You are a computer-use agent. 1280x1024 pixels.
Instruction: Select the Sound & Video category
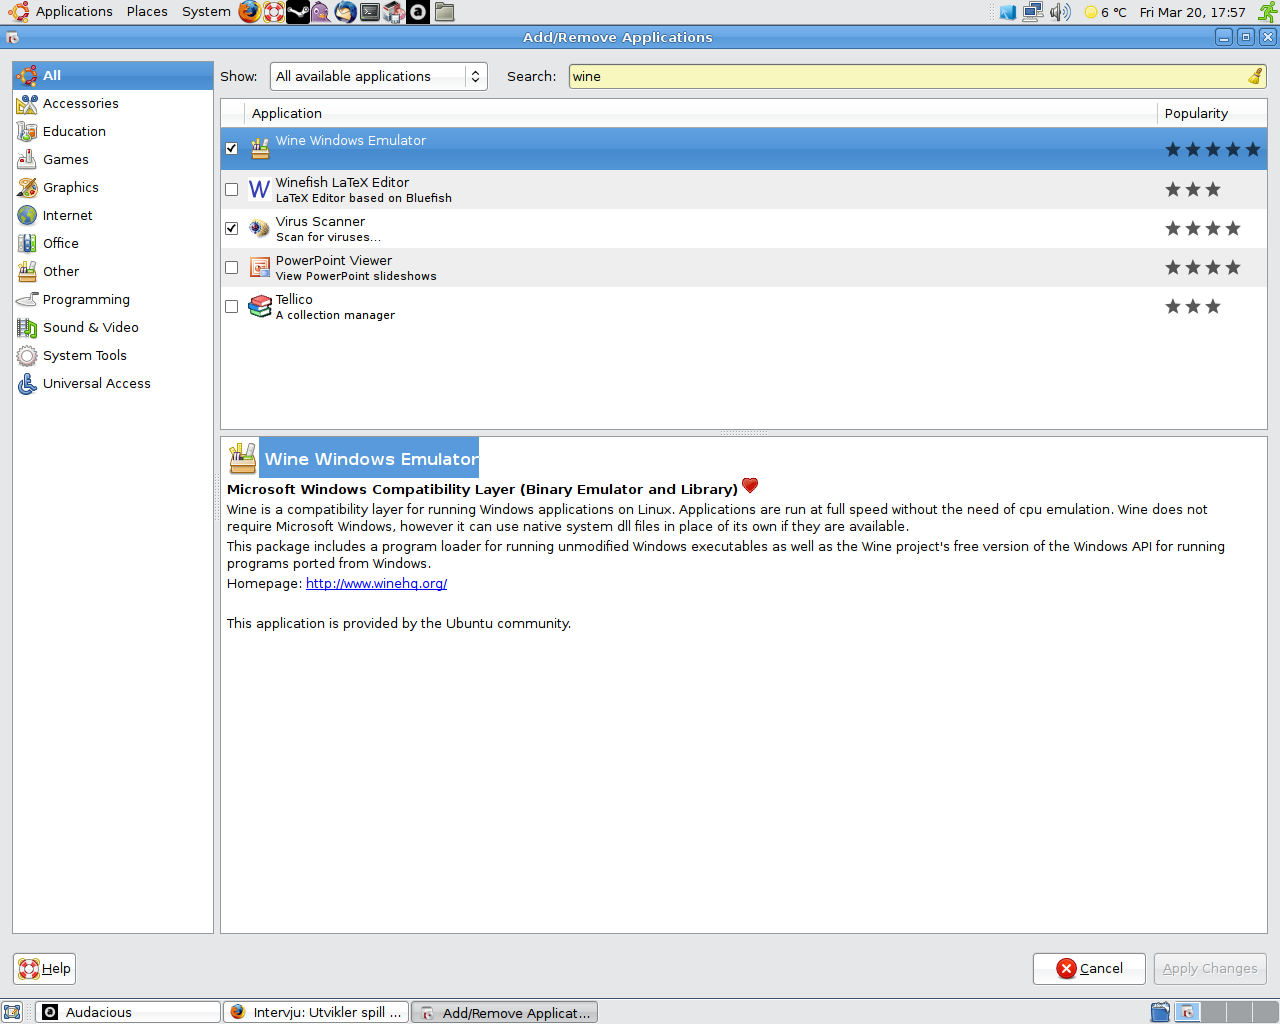click(113, 327)
